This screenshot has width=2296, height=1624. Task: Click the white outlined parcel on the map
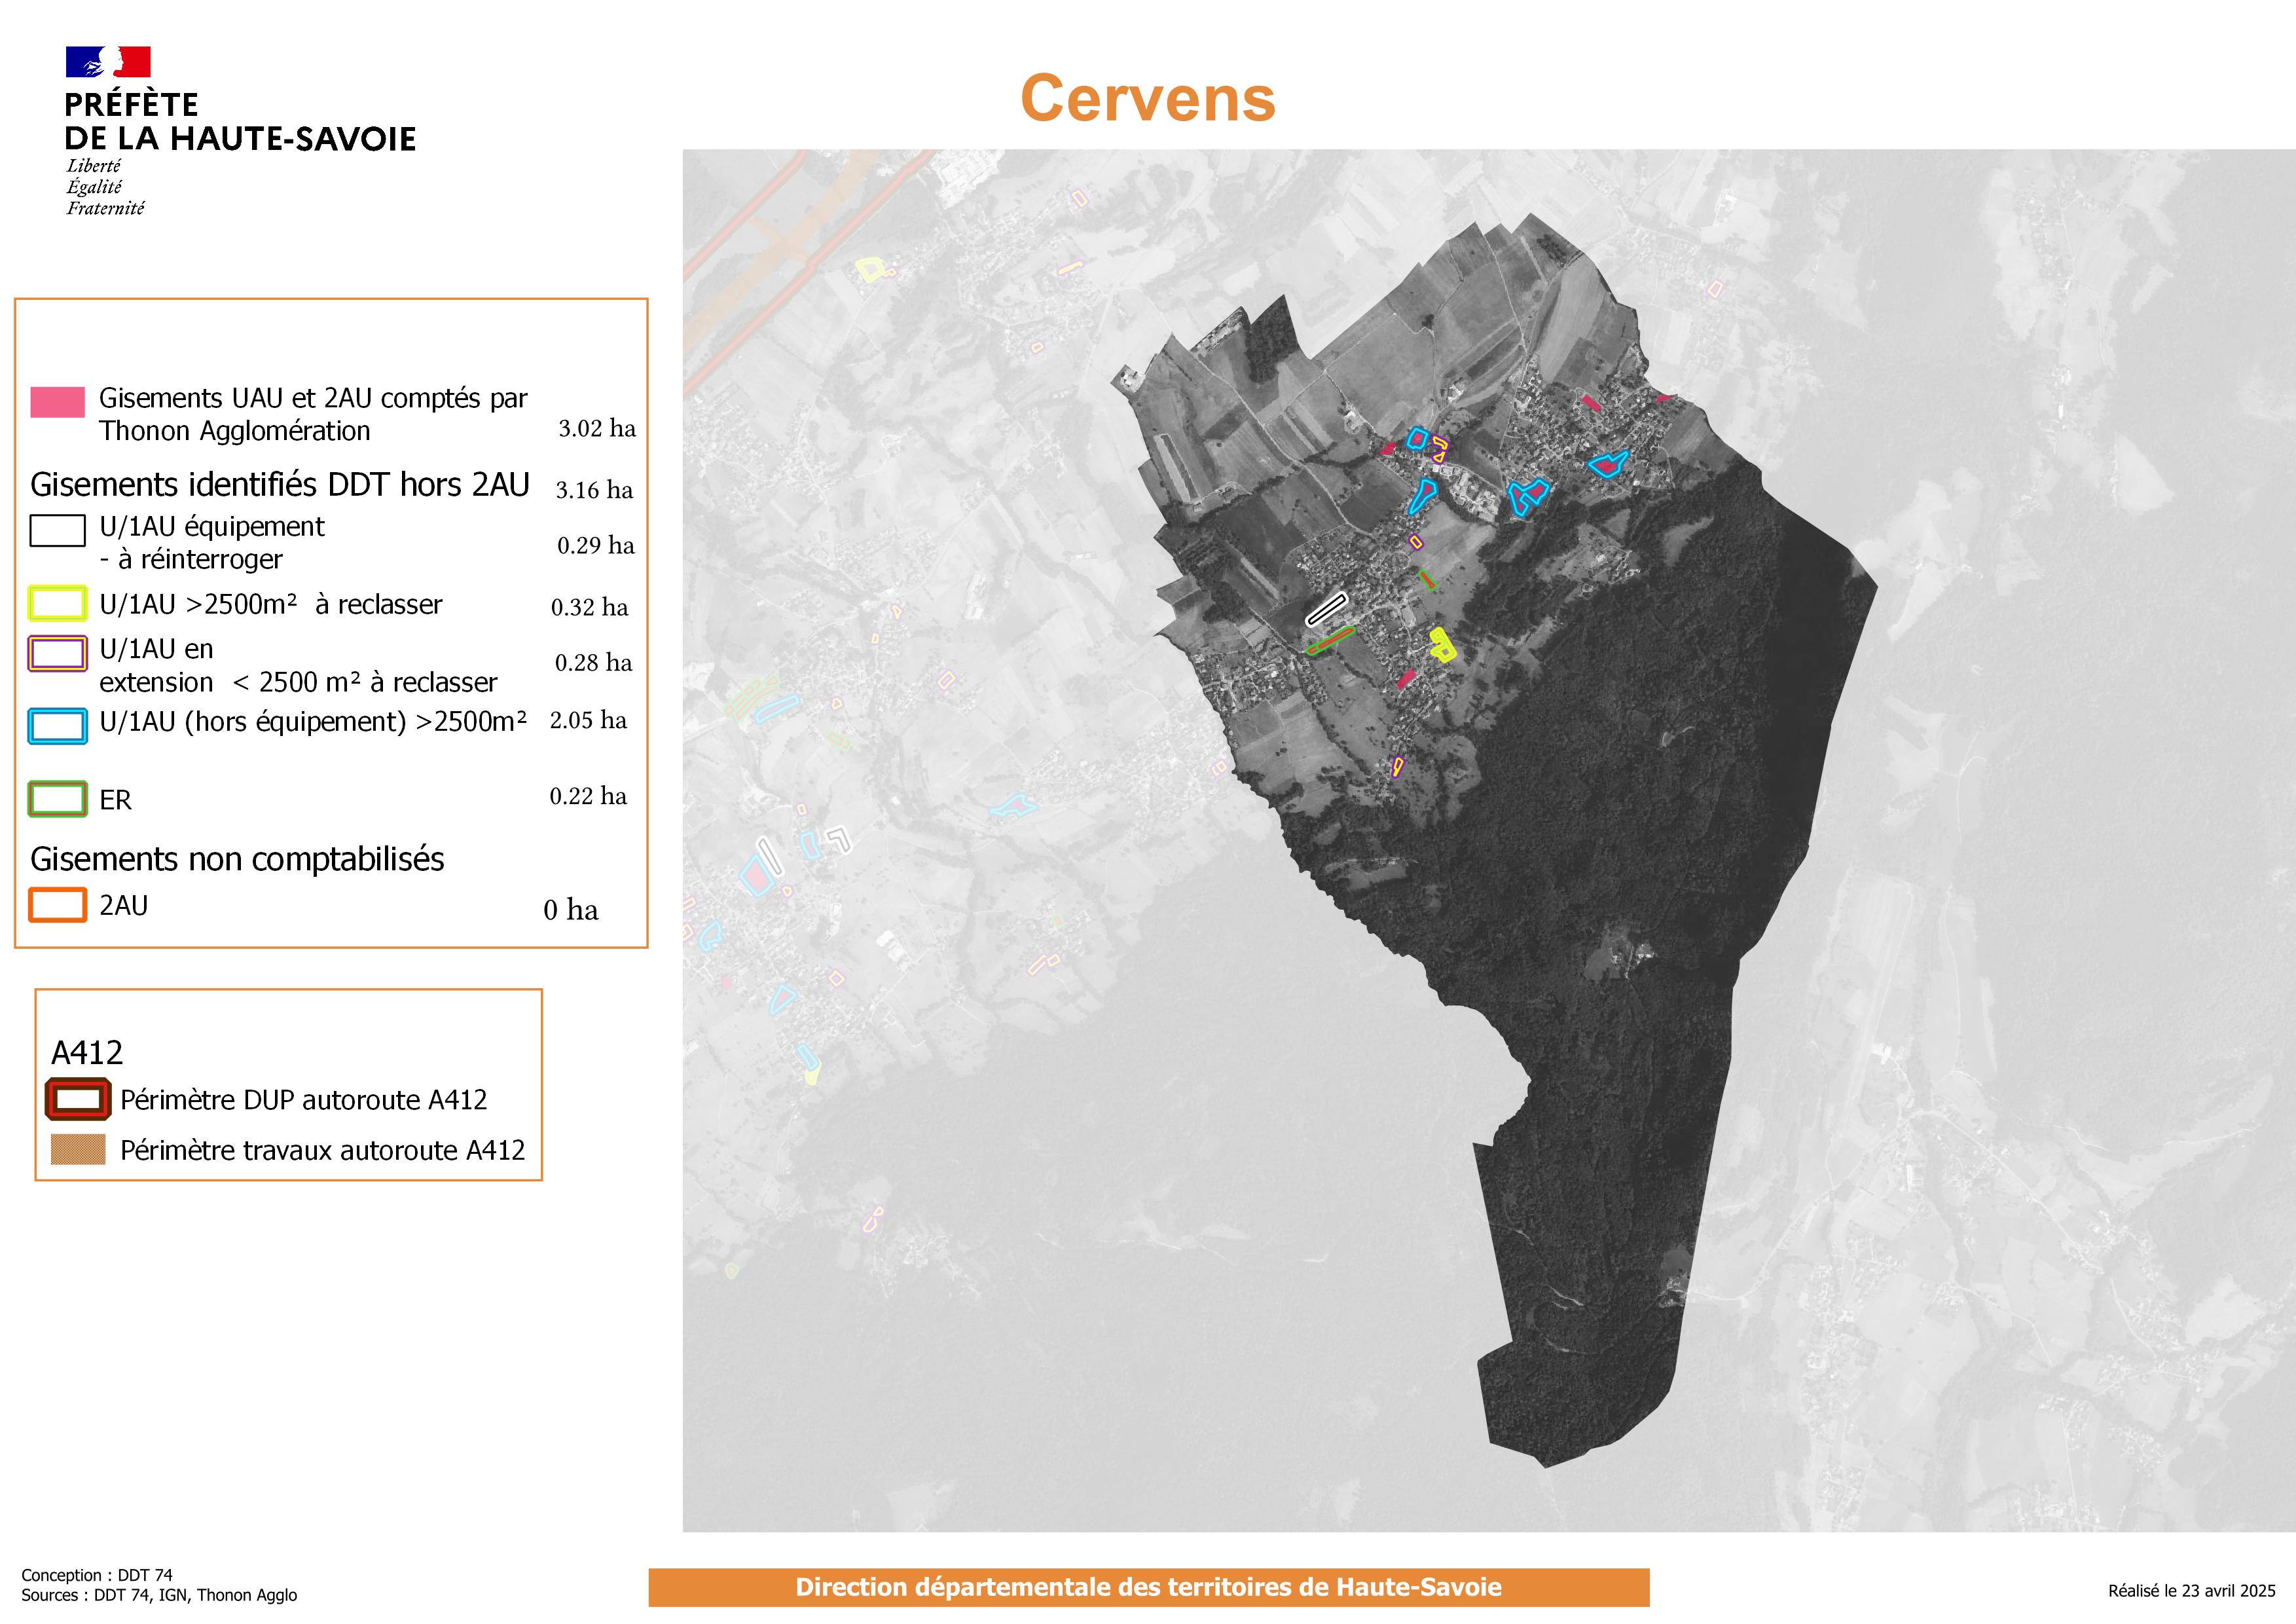1327,609
